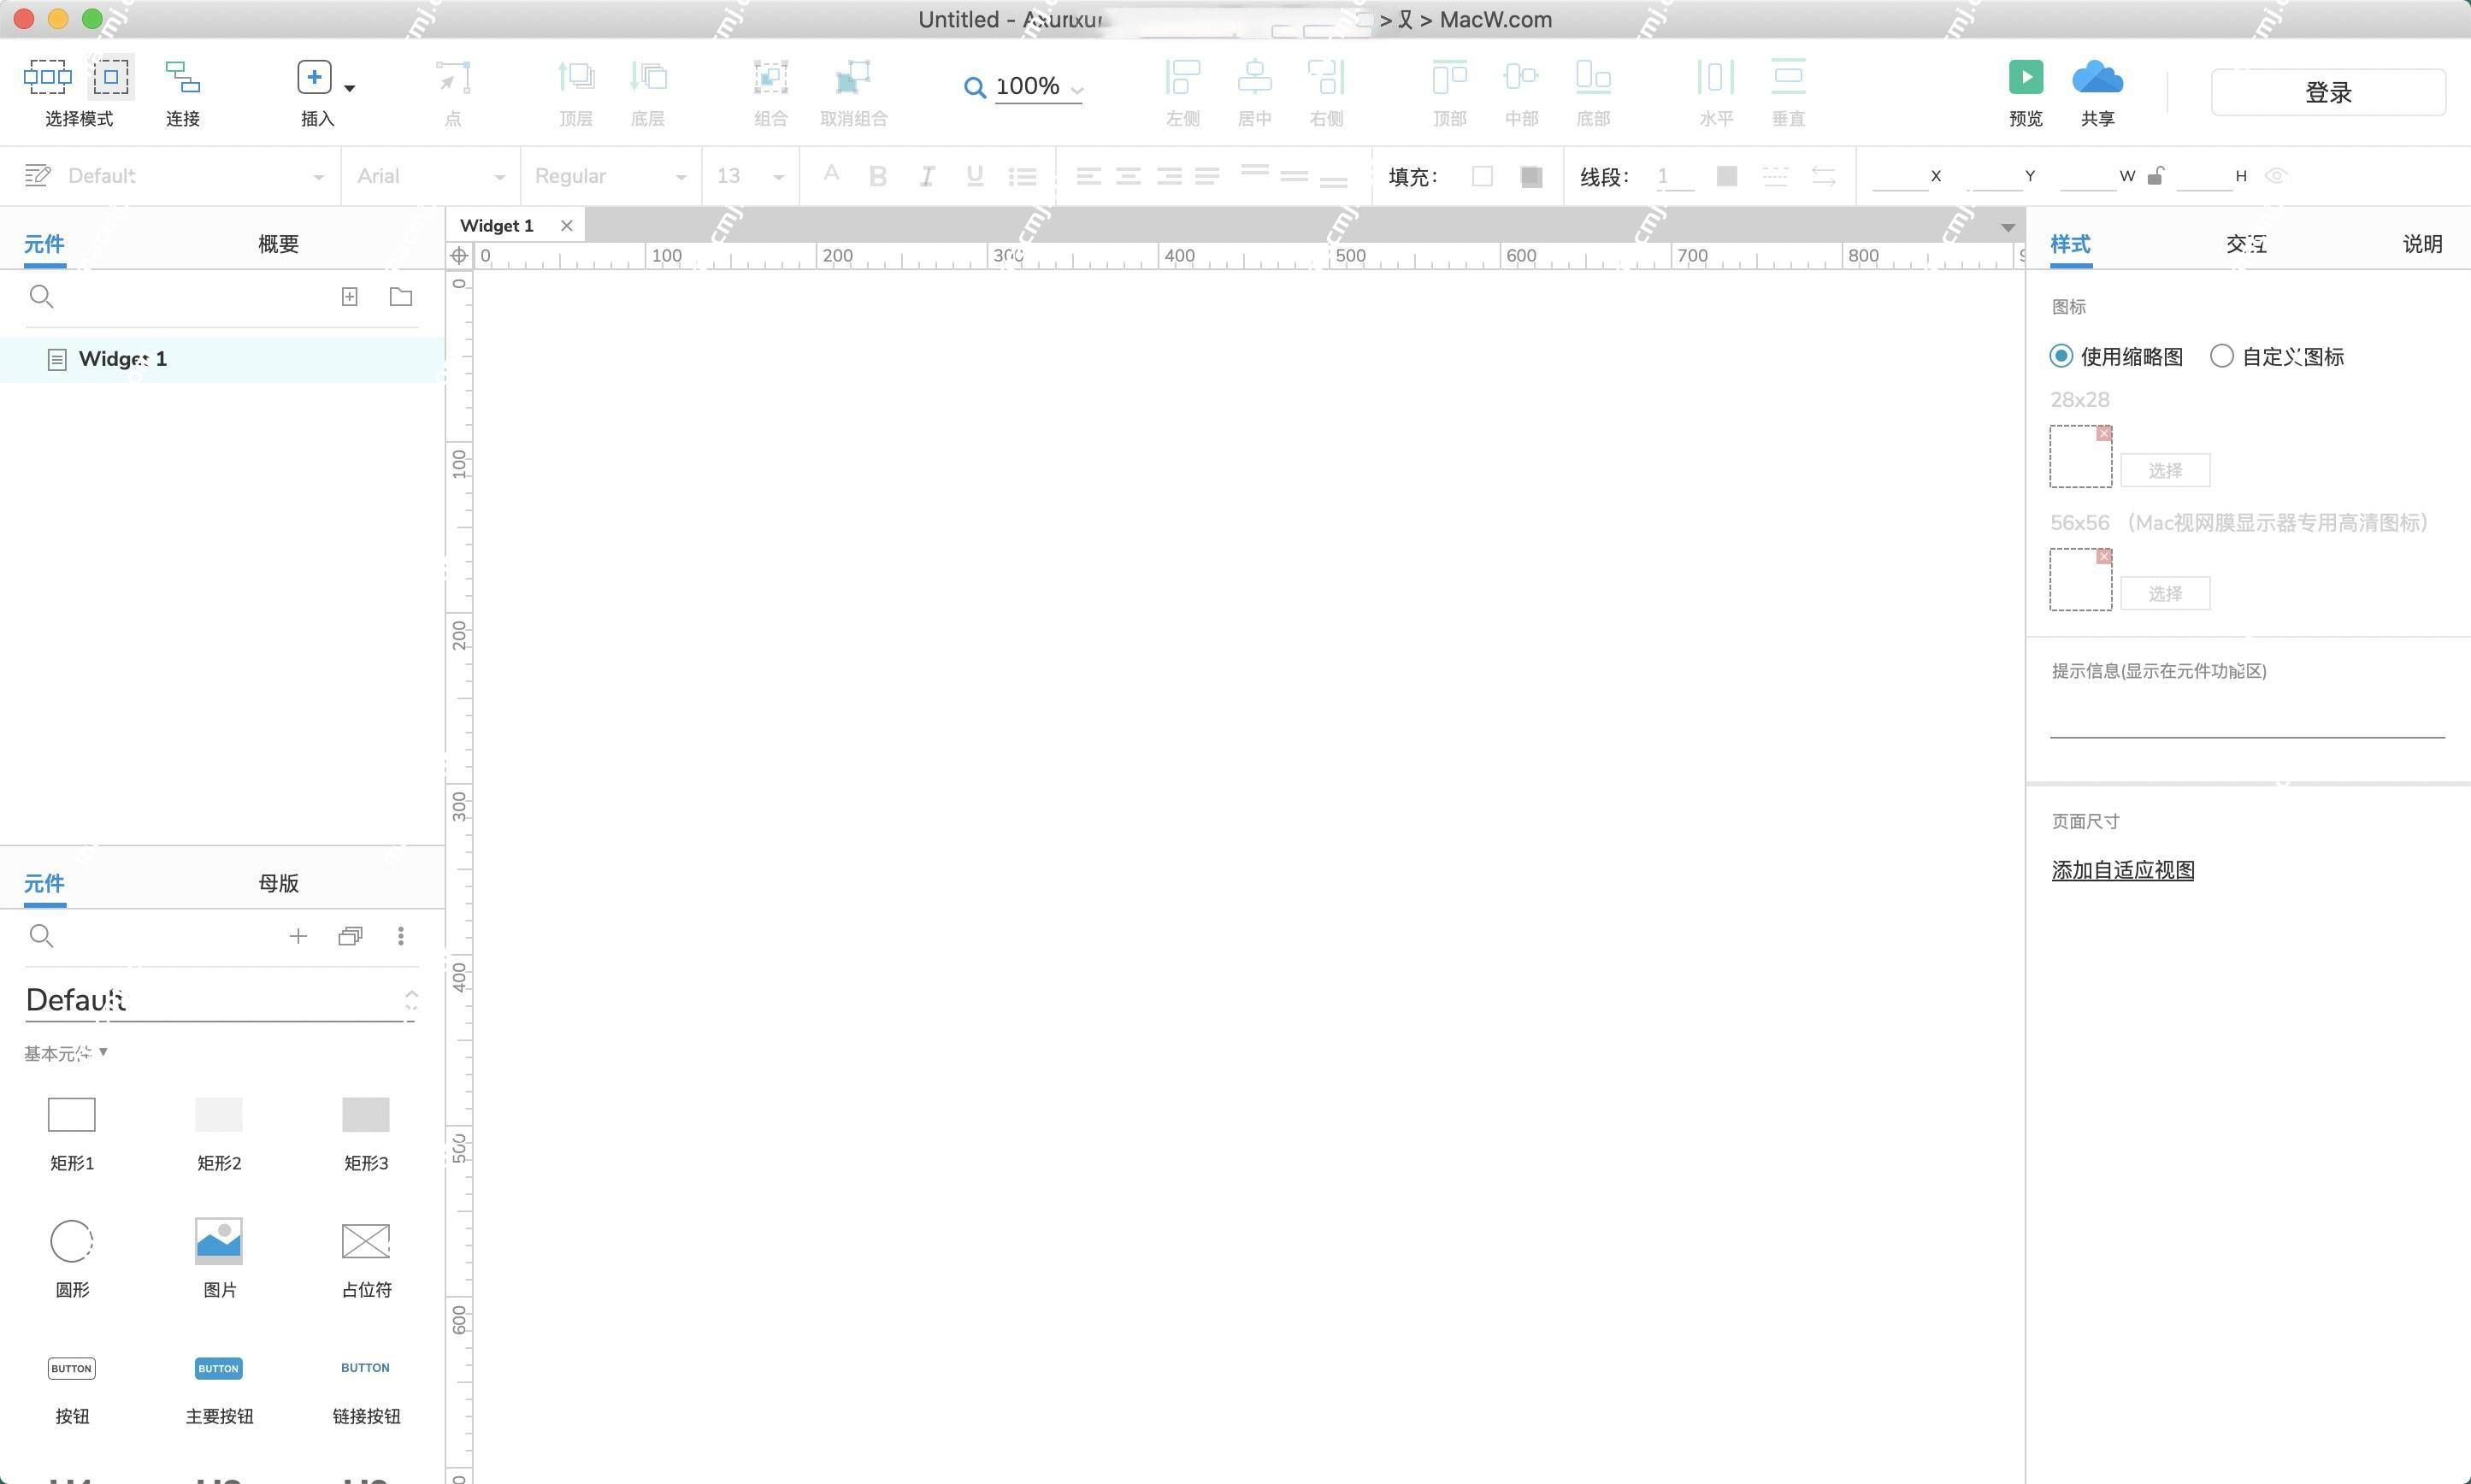This screenshot has width=2471, height=1484.
Task: Select the intersected selection mode icon
Action: point(47,76)
